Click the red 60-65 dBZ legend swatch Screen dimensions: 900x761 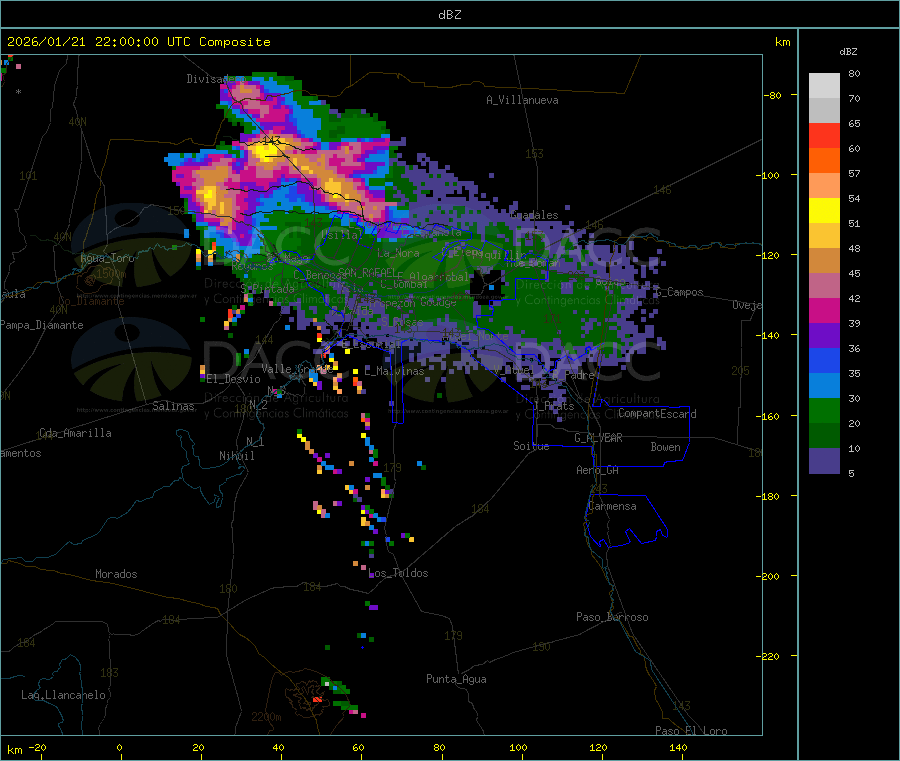coord(824,136)
